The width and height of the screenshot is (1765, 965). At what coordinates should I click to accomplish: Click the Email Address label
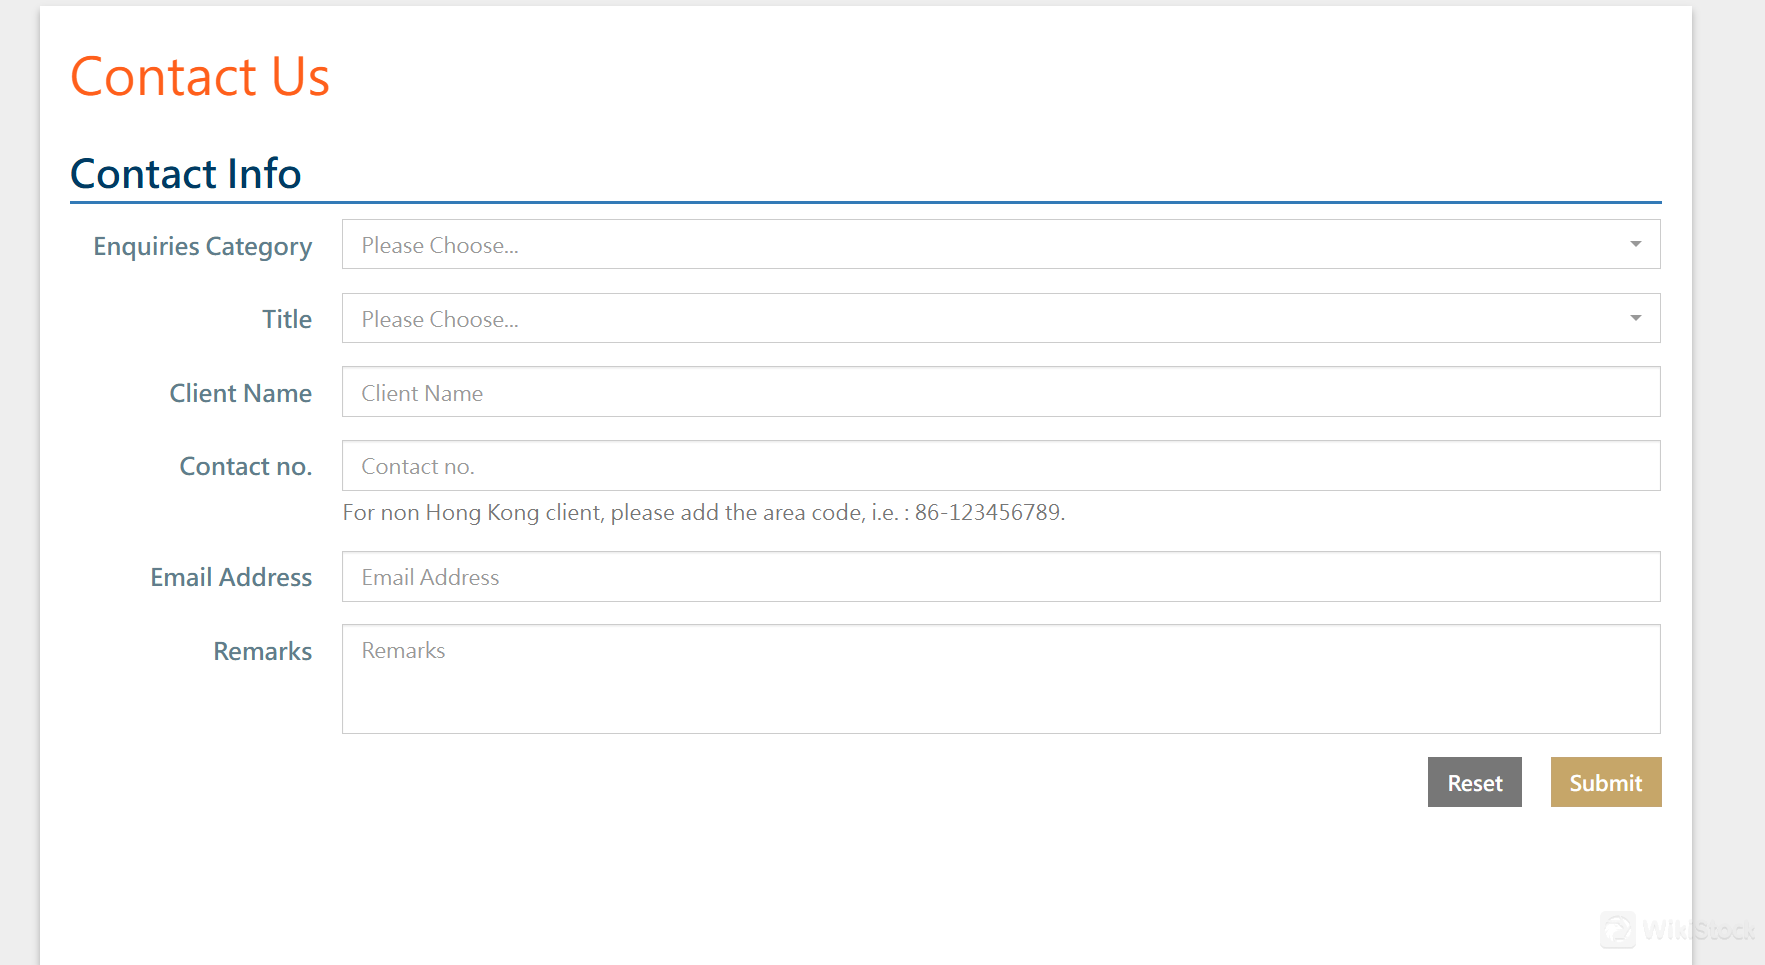tap(231, 578)
